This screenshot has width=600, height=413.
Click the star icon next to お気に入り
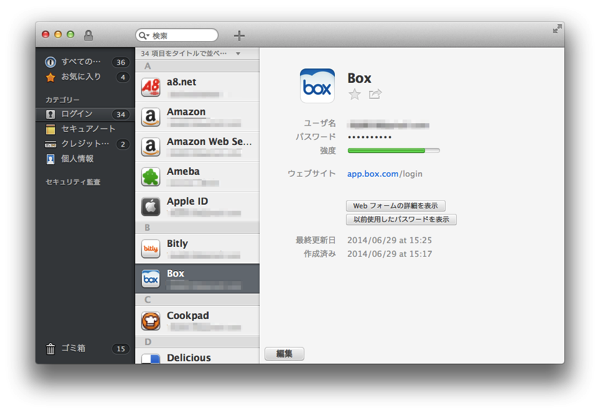[x=51, y=77]
